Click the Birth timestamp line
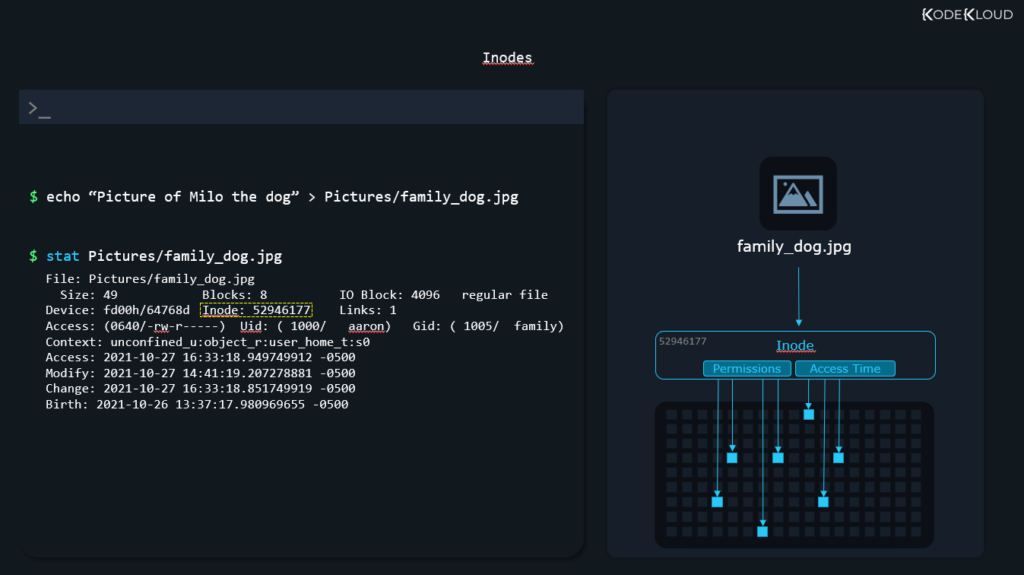The image size is (1024, 575). [197, 404]
